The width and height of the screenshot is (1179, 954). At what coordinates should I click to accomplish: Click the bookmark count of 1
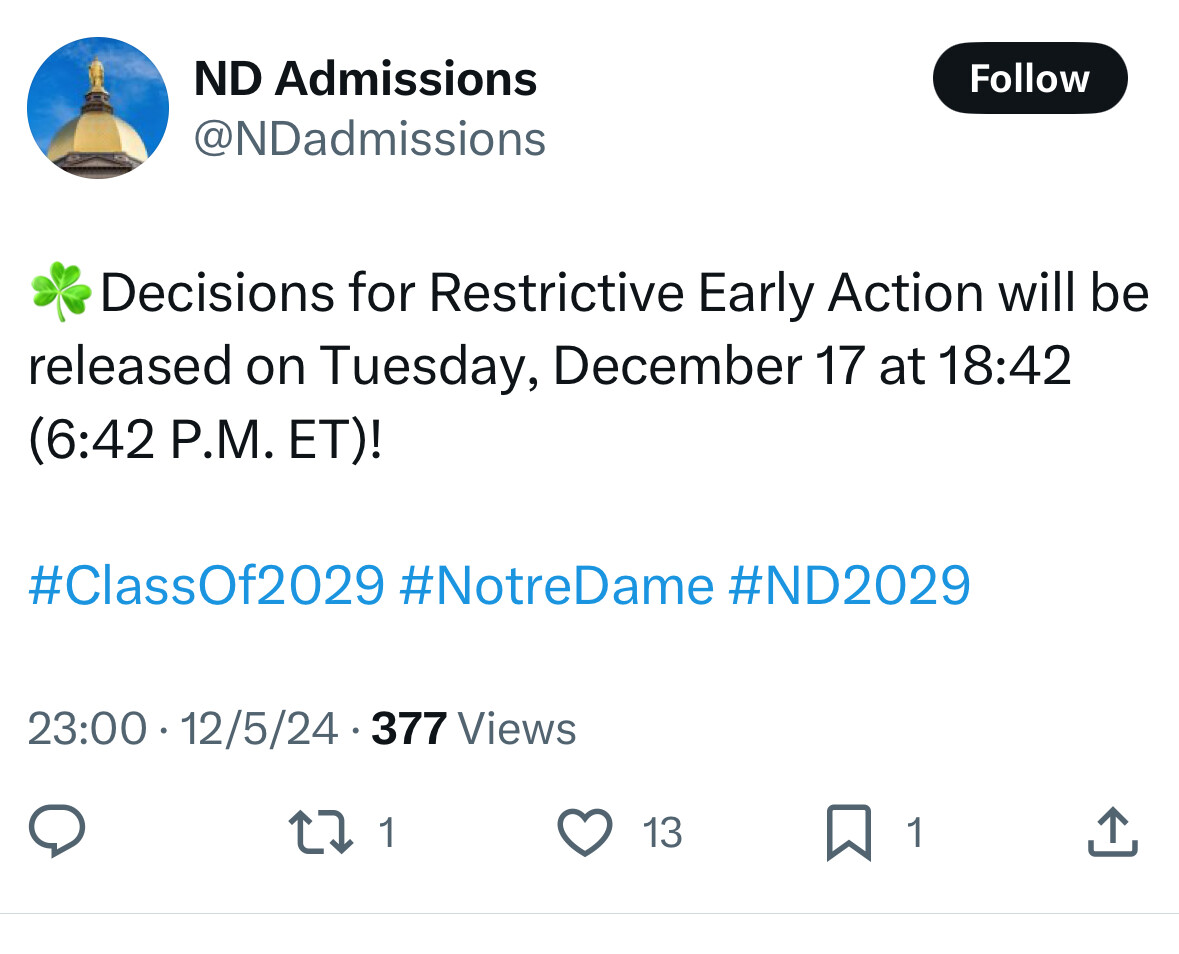pos(913,832)
